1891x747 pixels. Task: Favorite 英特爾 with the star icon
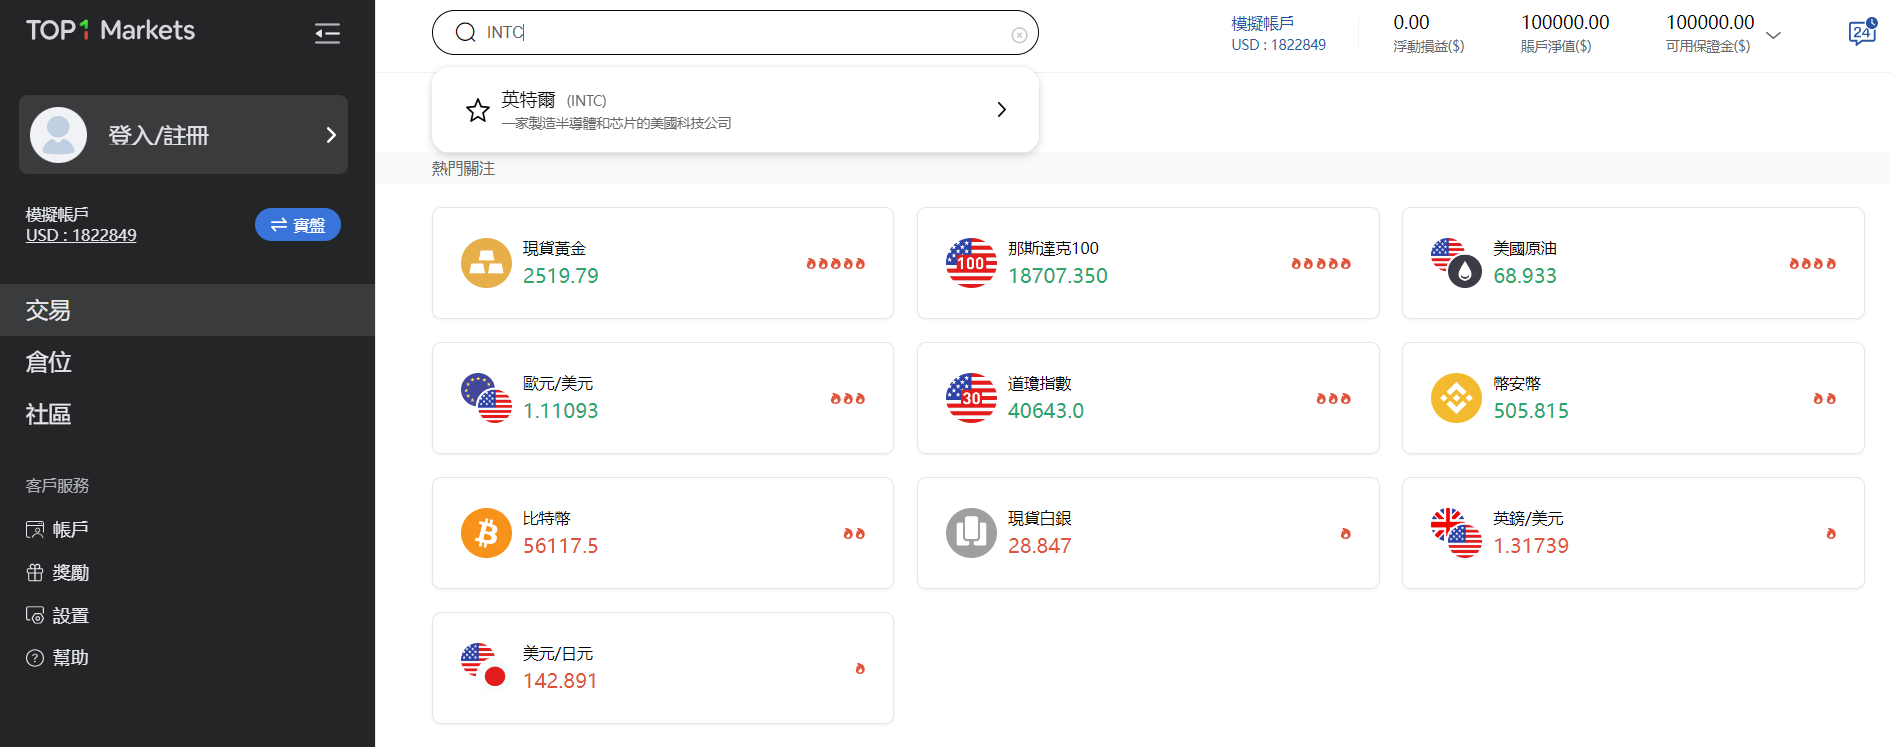pos(478,110)
